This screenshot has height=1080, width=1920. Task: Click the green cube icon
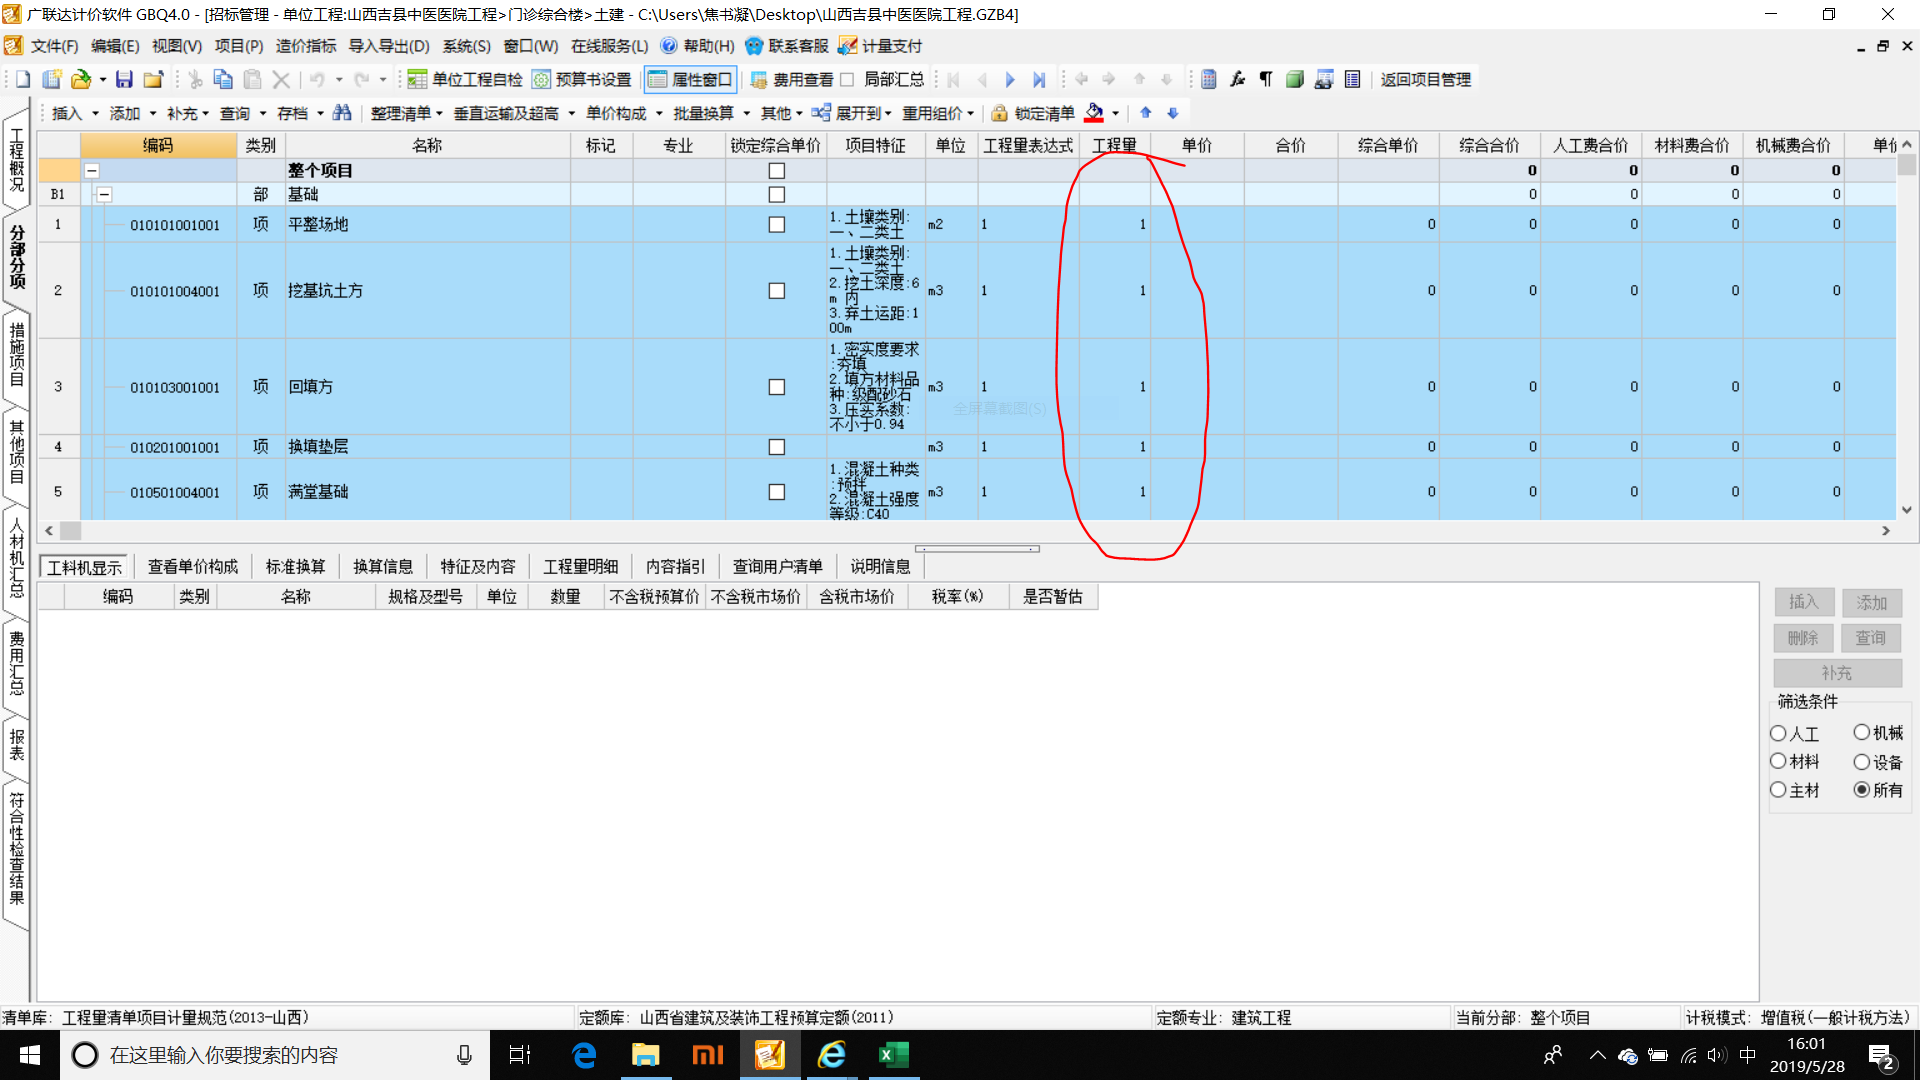point(1295,79)
